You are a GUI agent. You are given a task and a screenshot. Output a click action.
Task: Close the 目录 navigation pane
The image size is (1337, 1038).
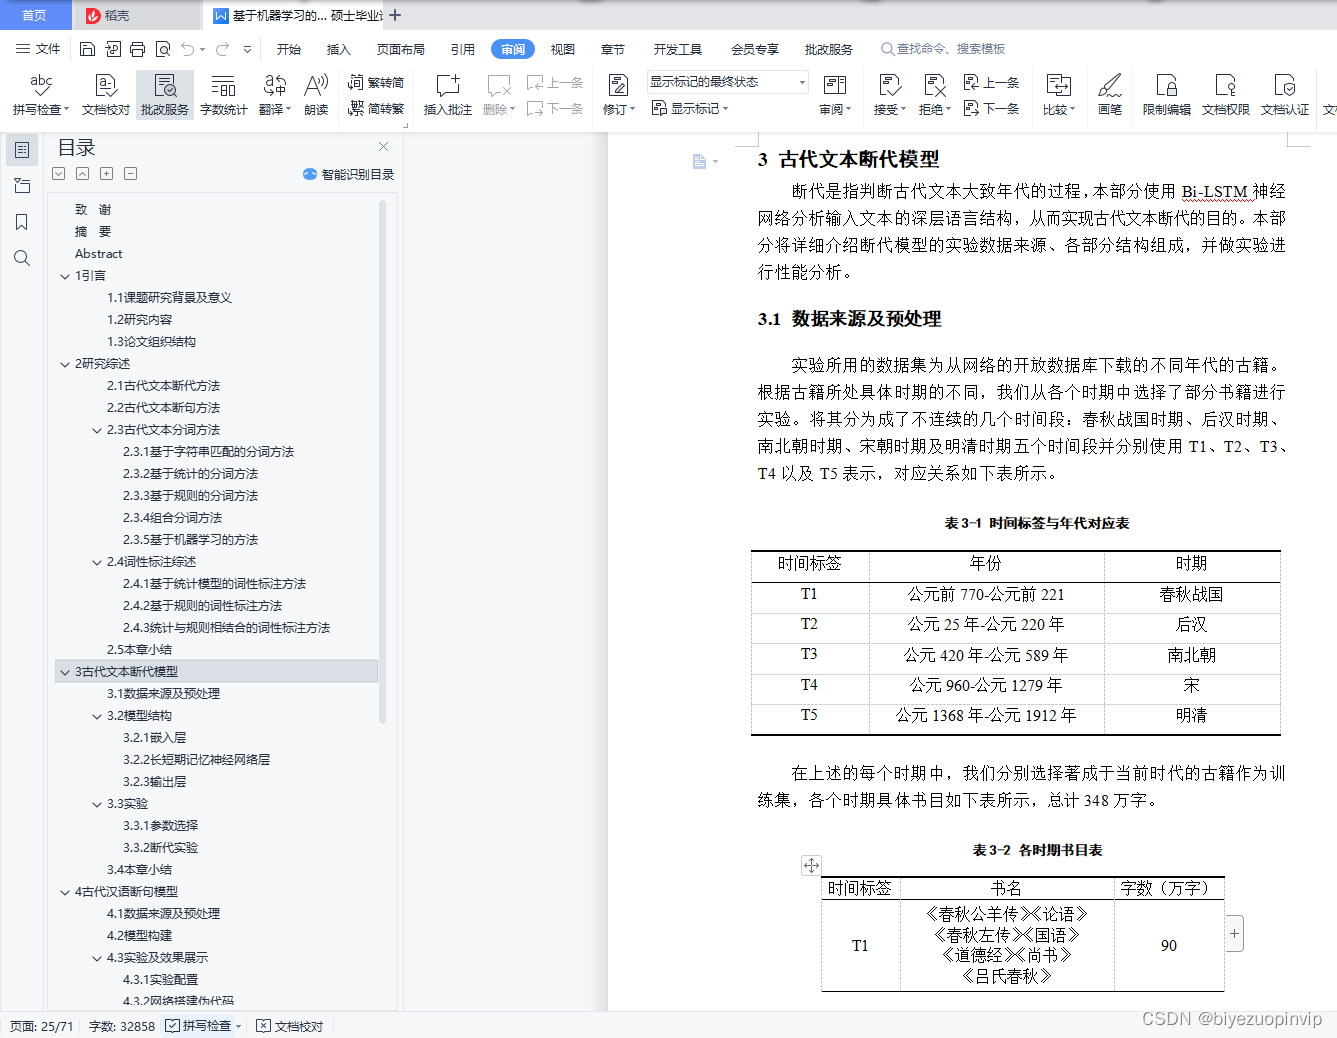(x=383, y=146)
